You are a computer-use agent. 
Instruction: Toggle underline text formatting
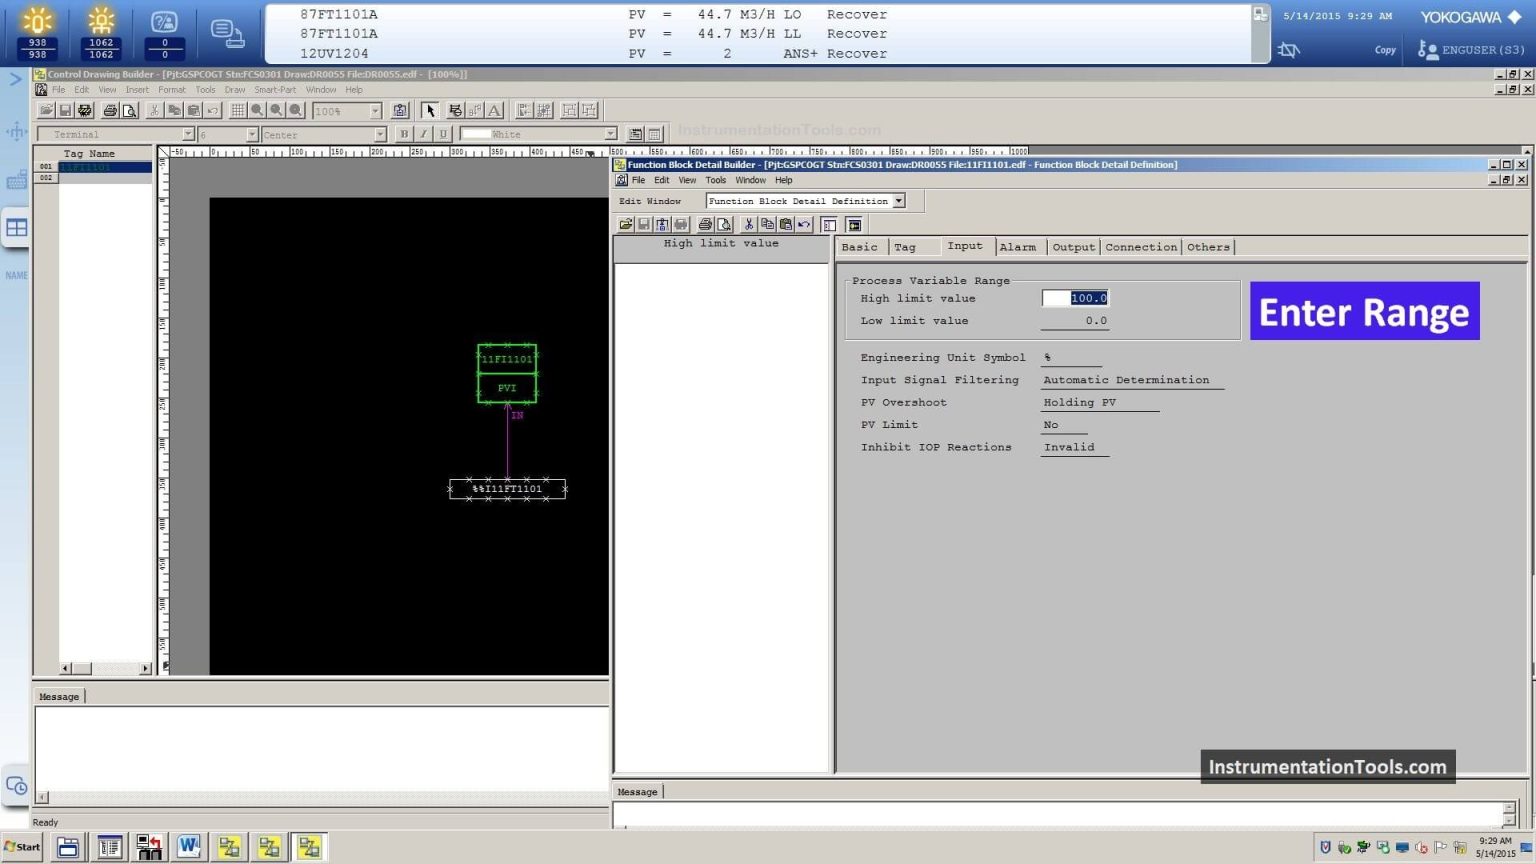[x=441, y=133]
